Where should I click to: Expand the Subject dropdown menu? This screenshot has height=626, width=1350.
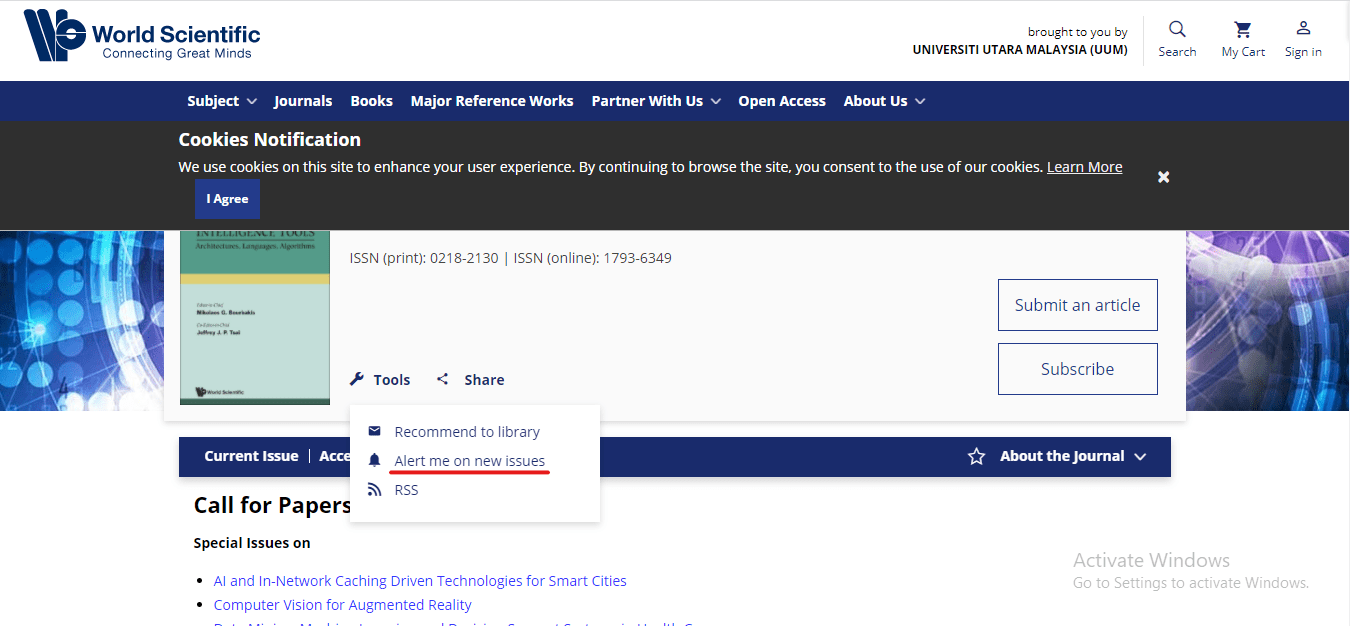click(x=222, y=101)
